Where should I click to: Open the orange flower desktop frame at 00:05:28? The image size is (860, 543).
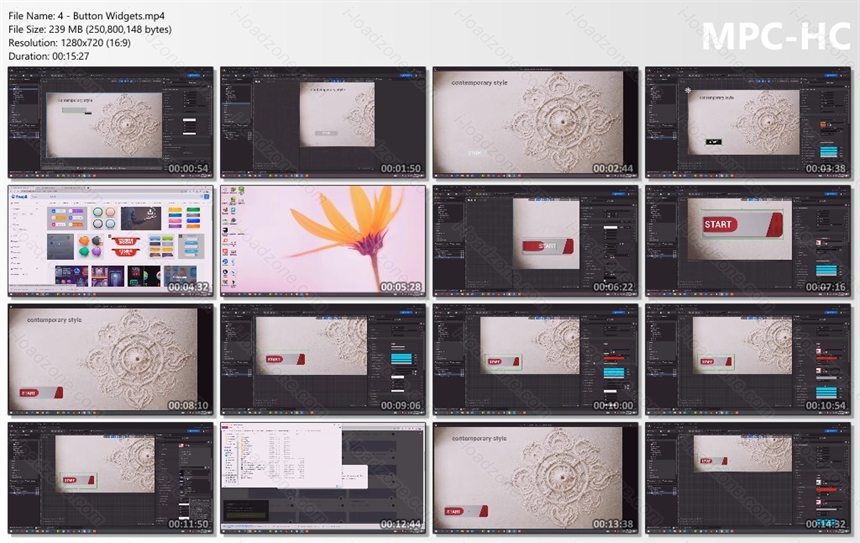tap(323, 241)
